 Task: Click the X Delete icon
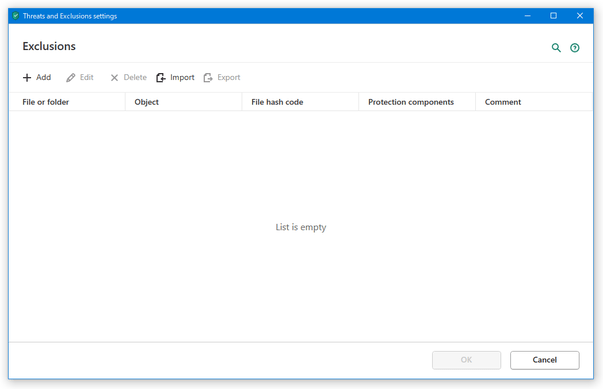(114, 78)
